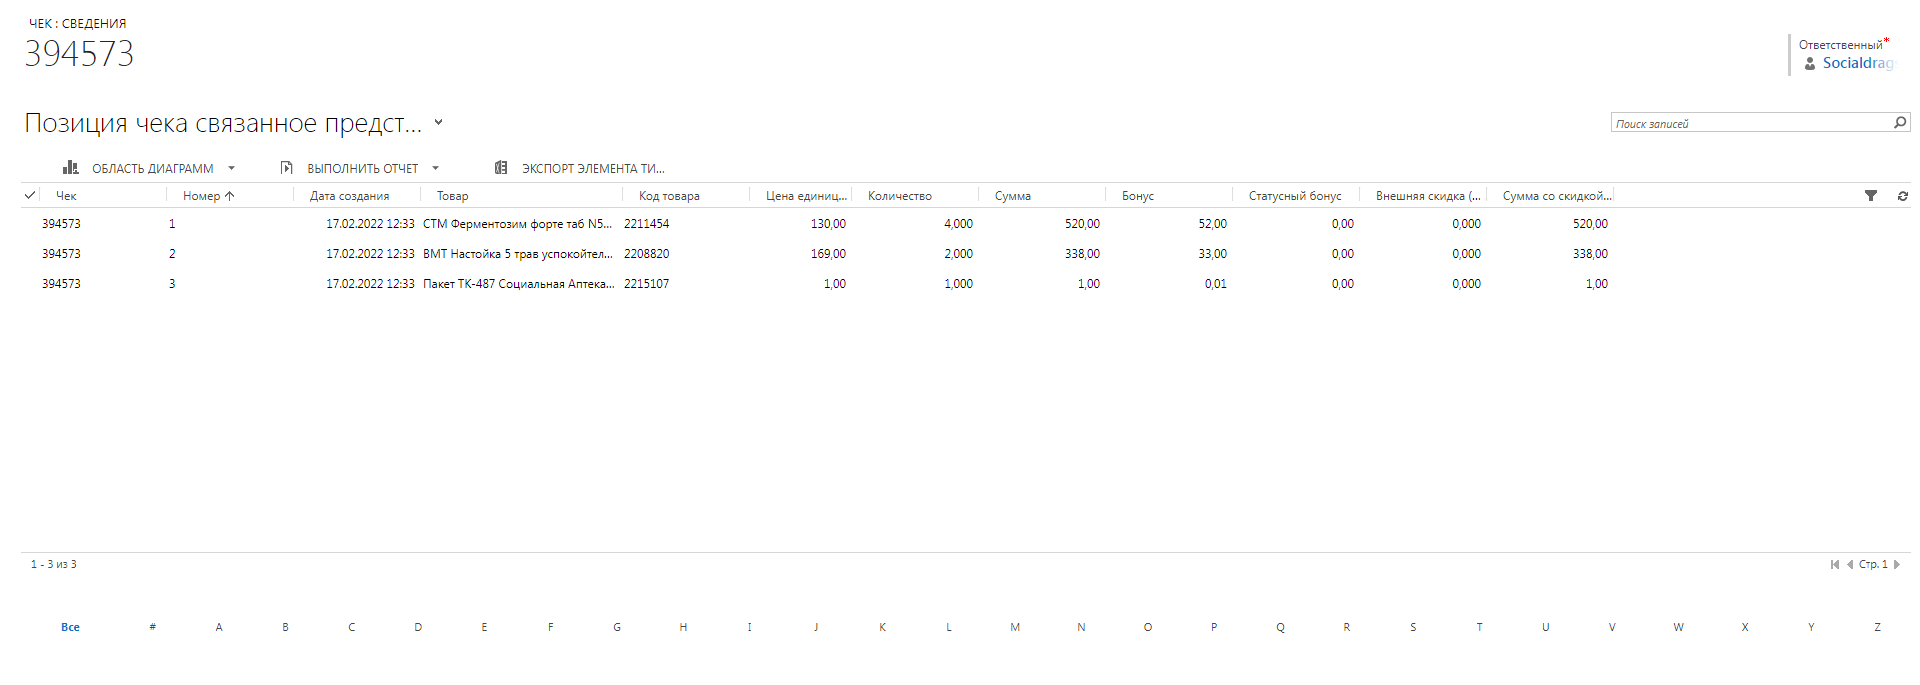Screen dimensions: 1920x685
Task: Filter records by letter M
Action: click(1015, 627)
